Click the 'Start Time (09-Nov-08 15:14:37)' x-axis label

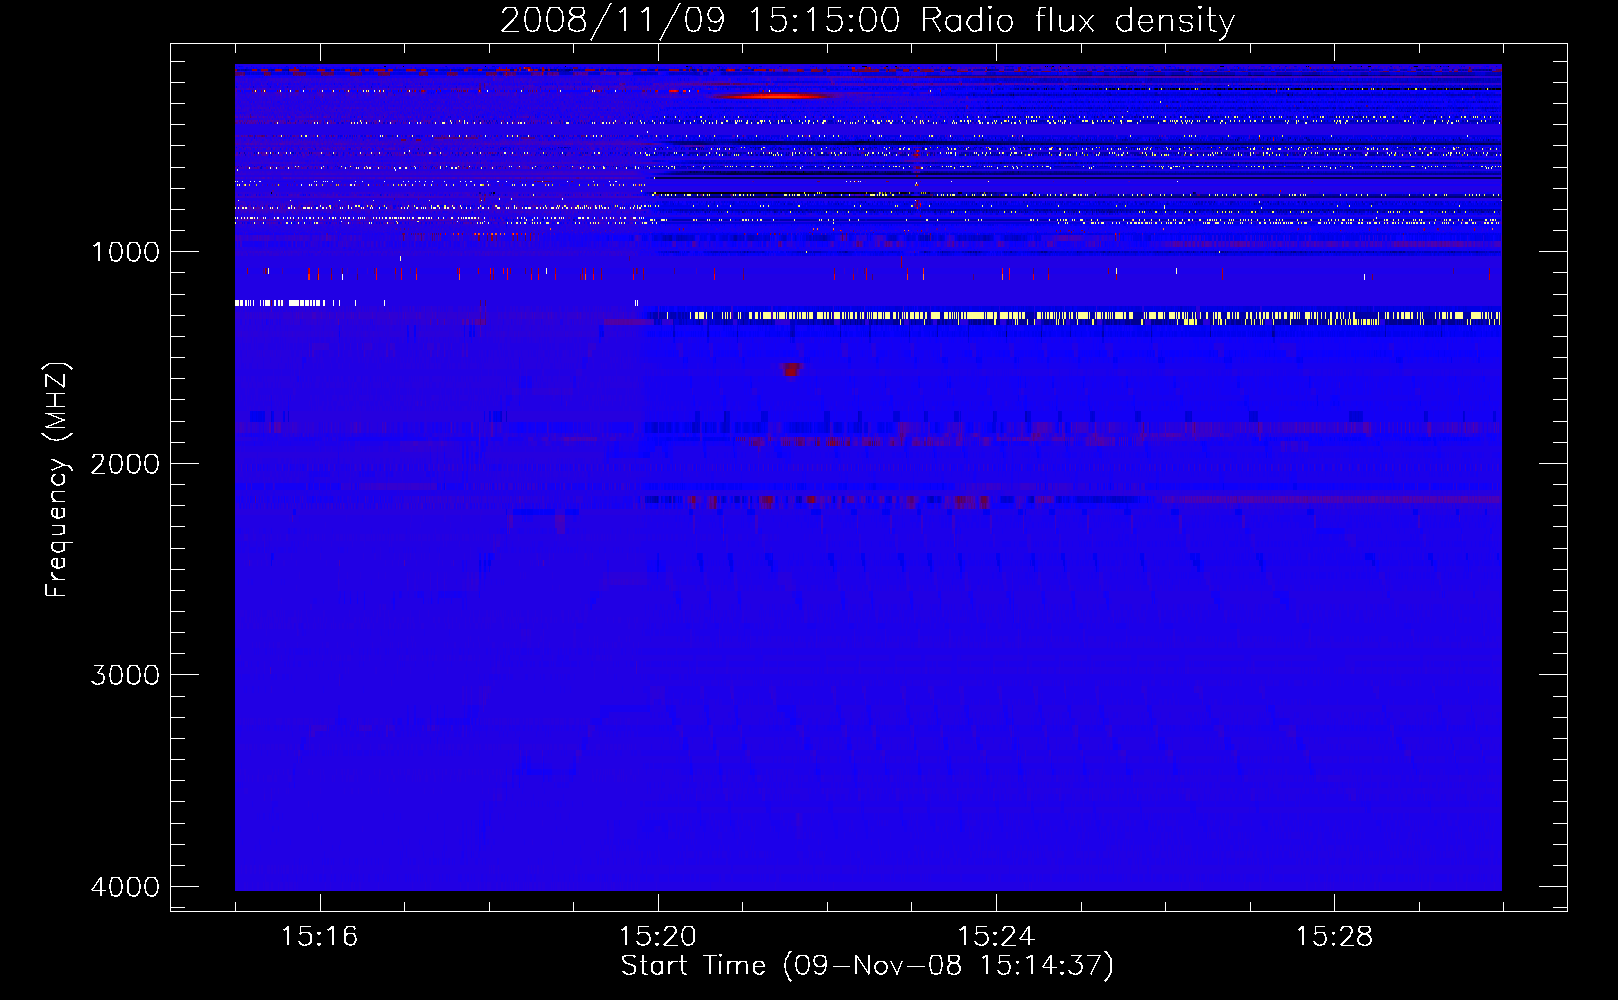[x=867, y=966]
